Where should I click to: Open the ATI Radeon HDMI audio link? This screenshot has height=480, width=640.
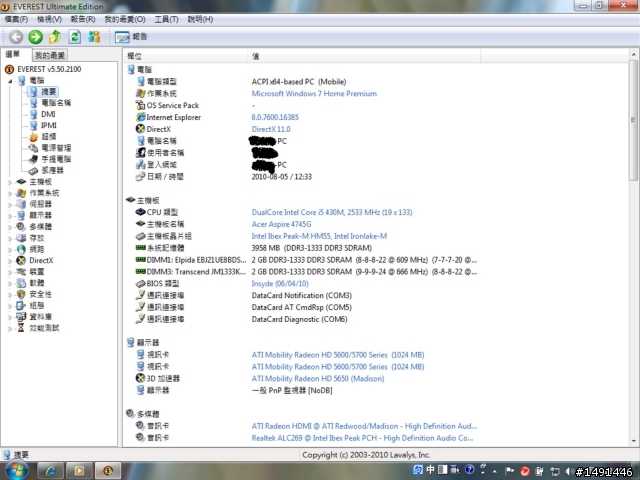point(364,426)
